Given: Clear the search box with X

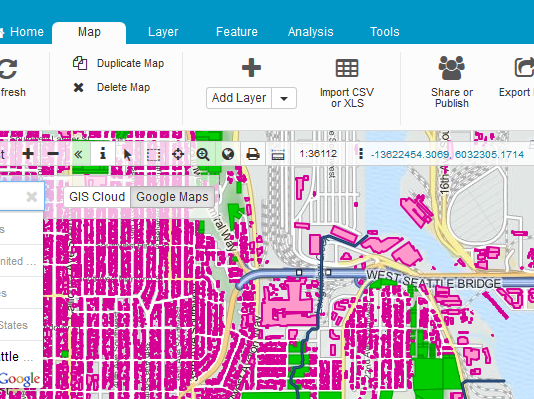Looking at the screenshot, I should click(32, 196).
